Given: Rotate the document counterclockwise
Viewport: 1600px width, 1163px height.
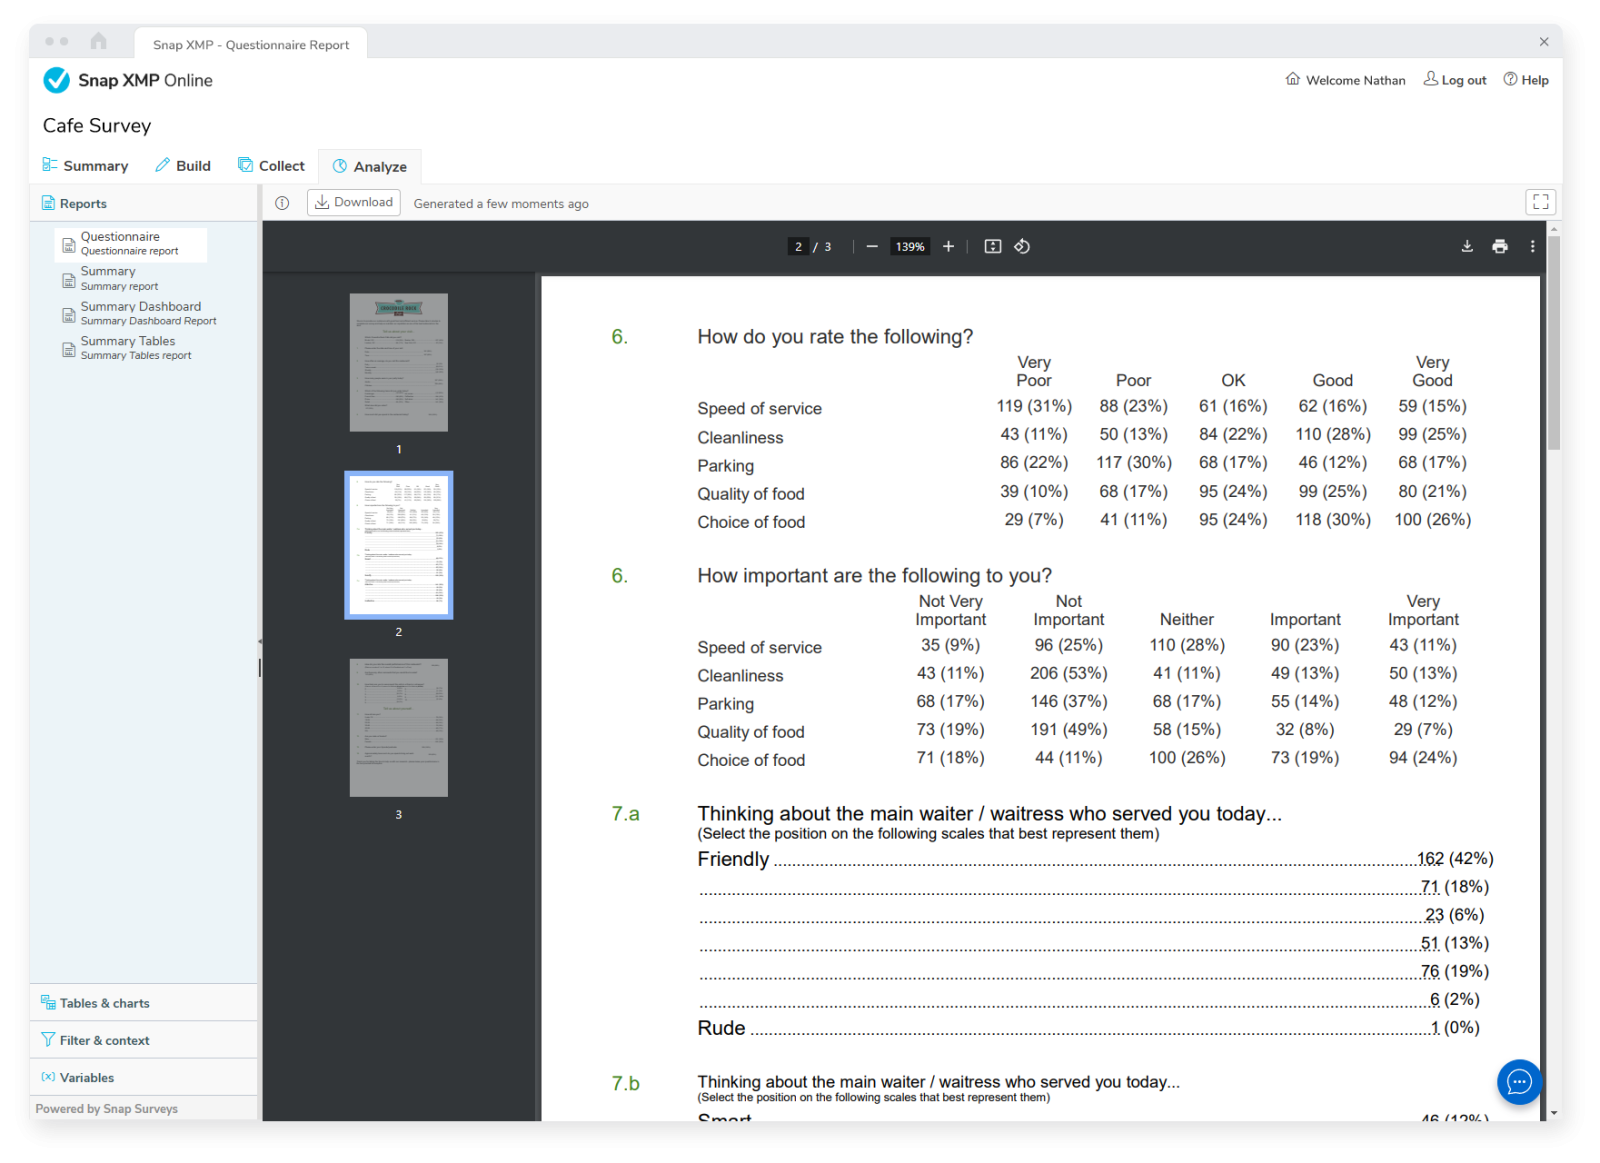Looking at the screenshot, I should click(1022, 247).
